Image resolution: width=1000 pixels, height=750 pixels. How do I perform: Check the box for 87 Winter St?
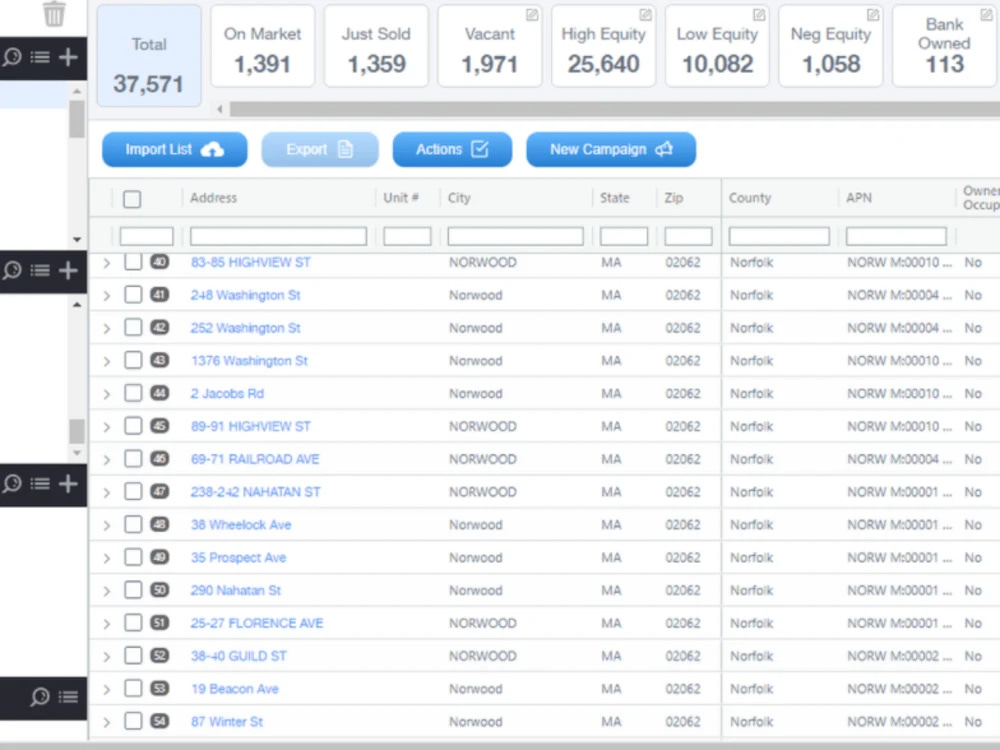pyautogui.click(x=133, y=721)
